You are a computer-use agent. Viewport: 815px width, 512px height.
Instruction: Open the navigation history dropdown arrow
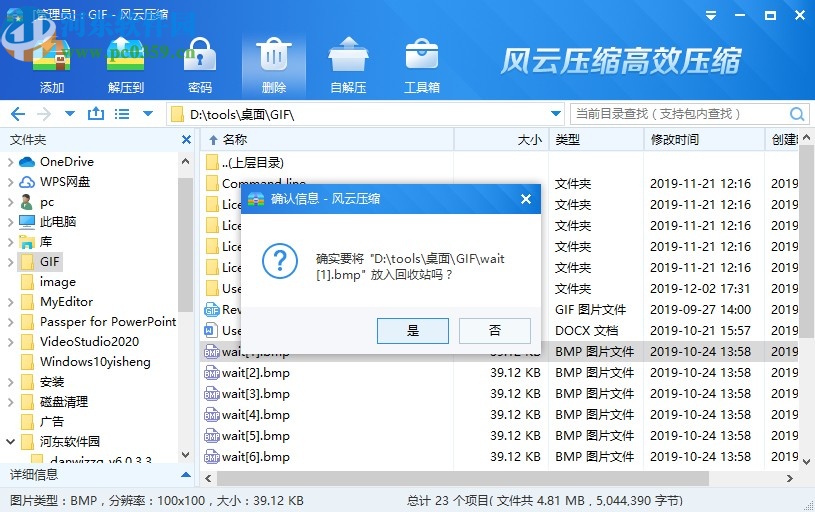[x=70, y=114]
